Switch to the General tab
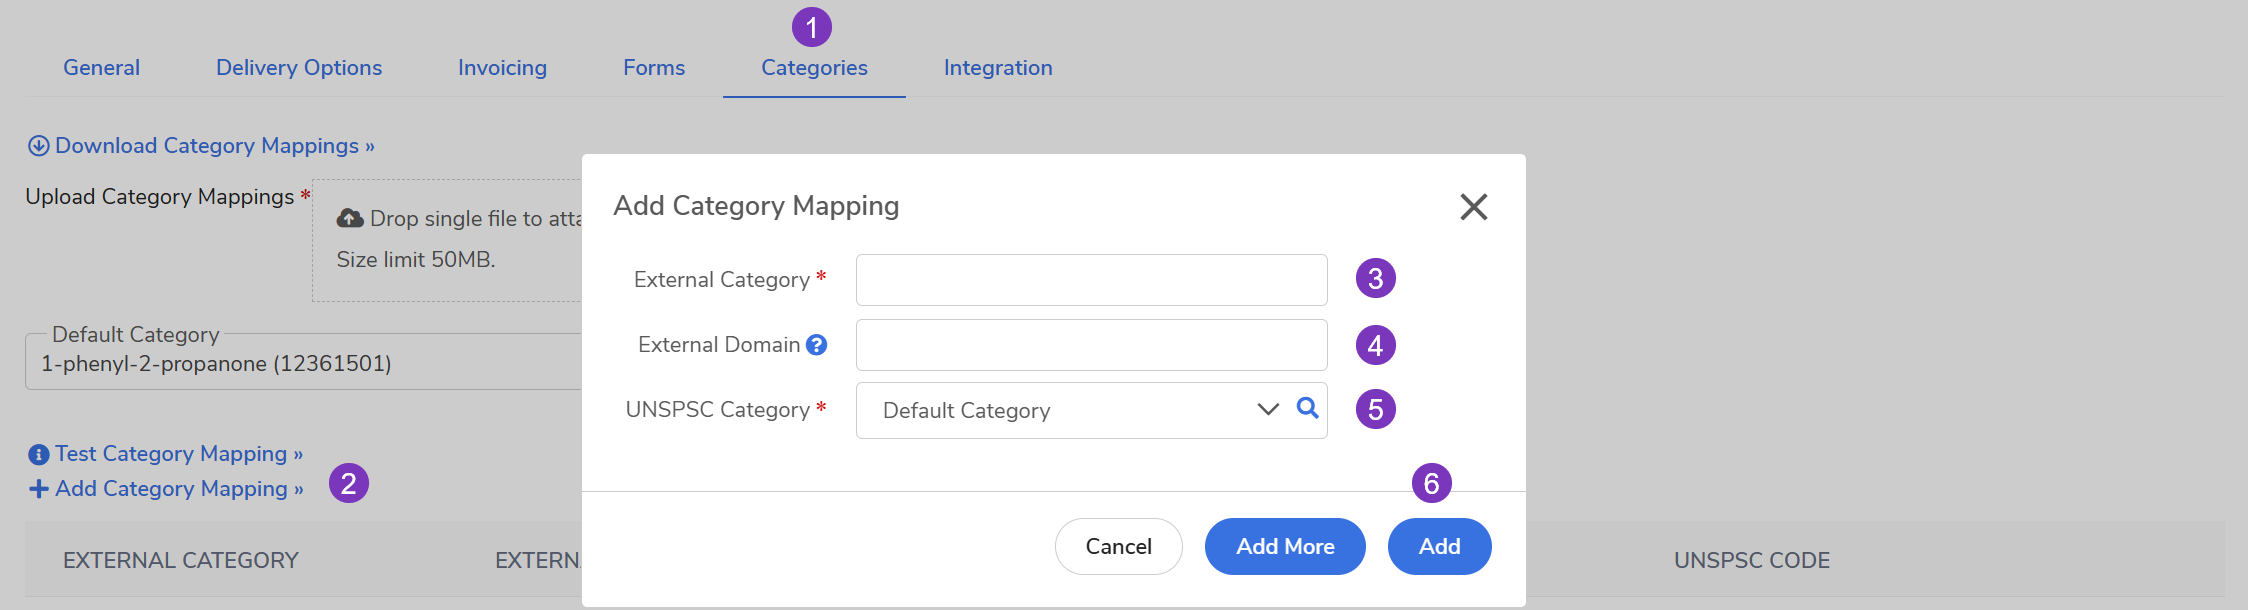Image resolution: width=2248 pixels, height=610 pixels. point(101,68)
